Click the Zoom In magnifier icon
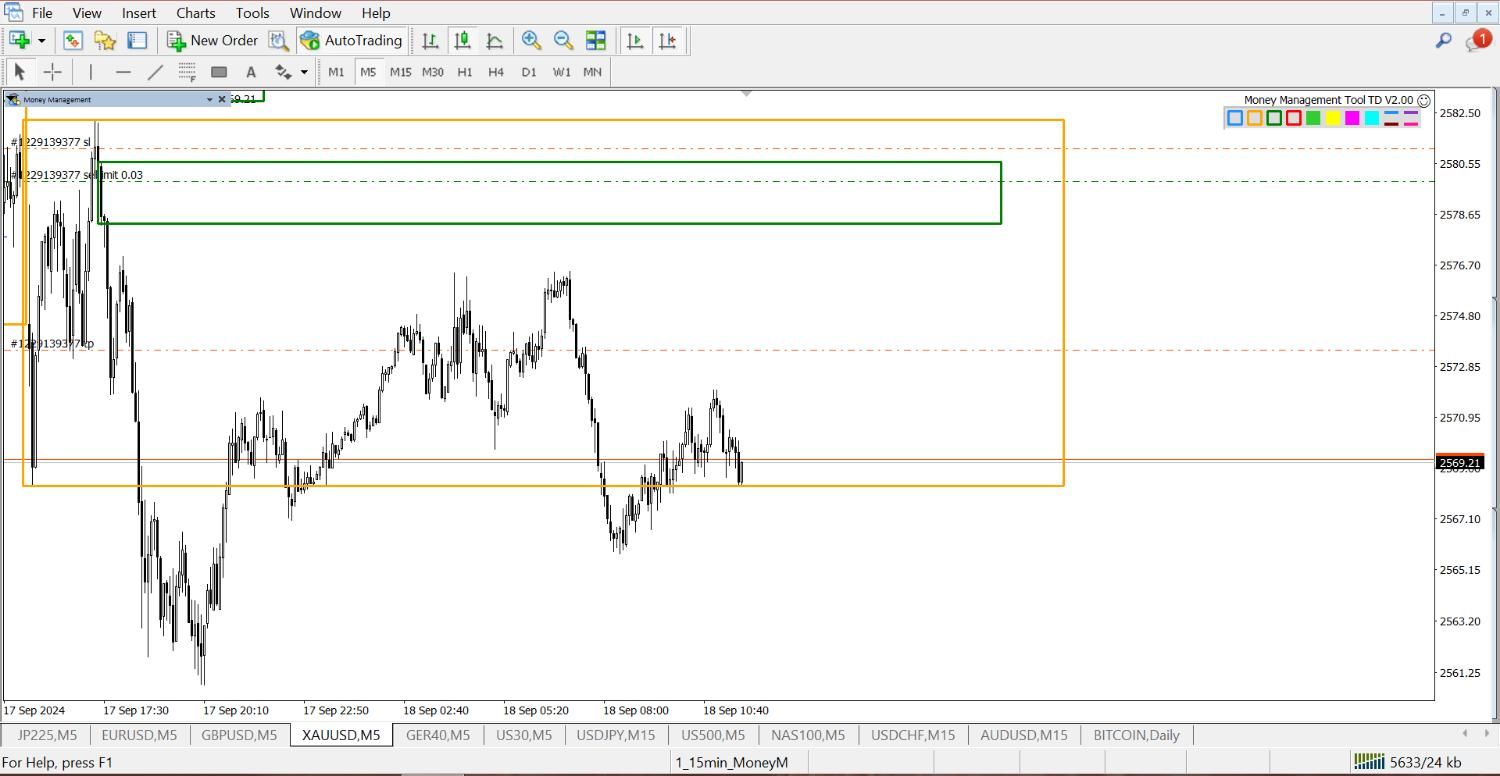The width and height of the screenshot is (1500, 776). (531, 40)
